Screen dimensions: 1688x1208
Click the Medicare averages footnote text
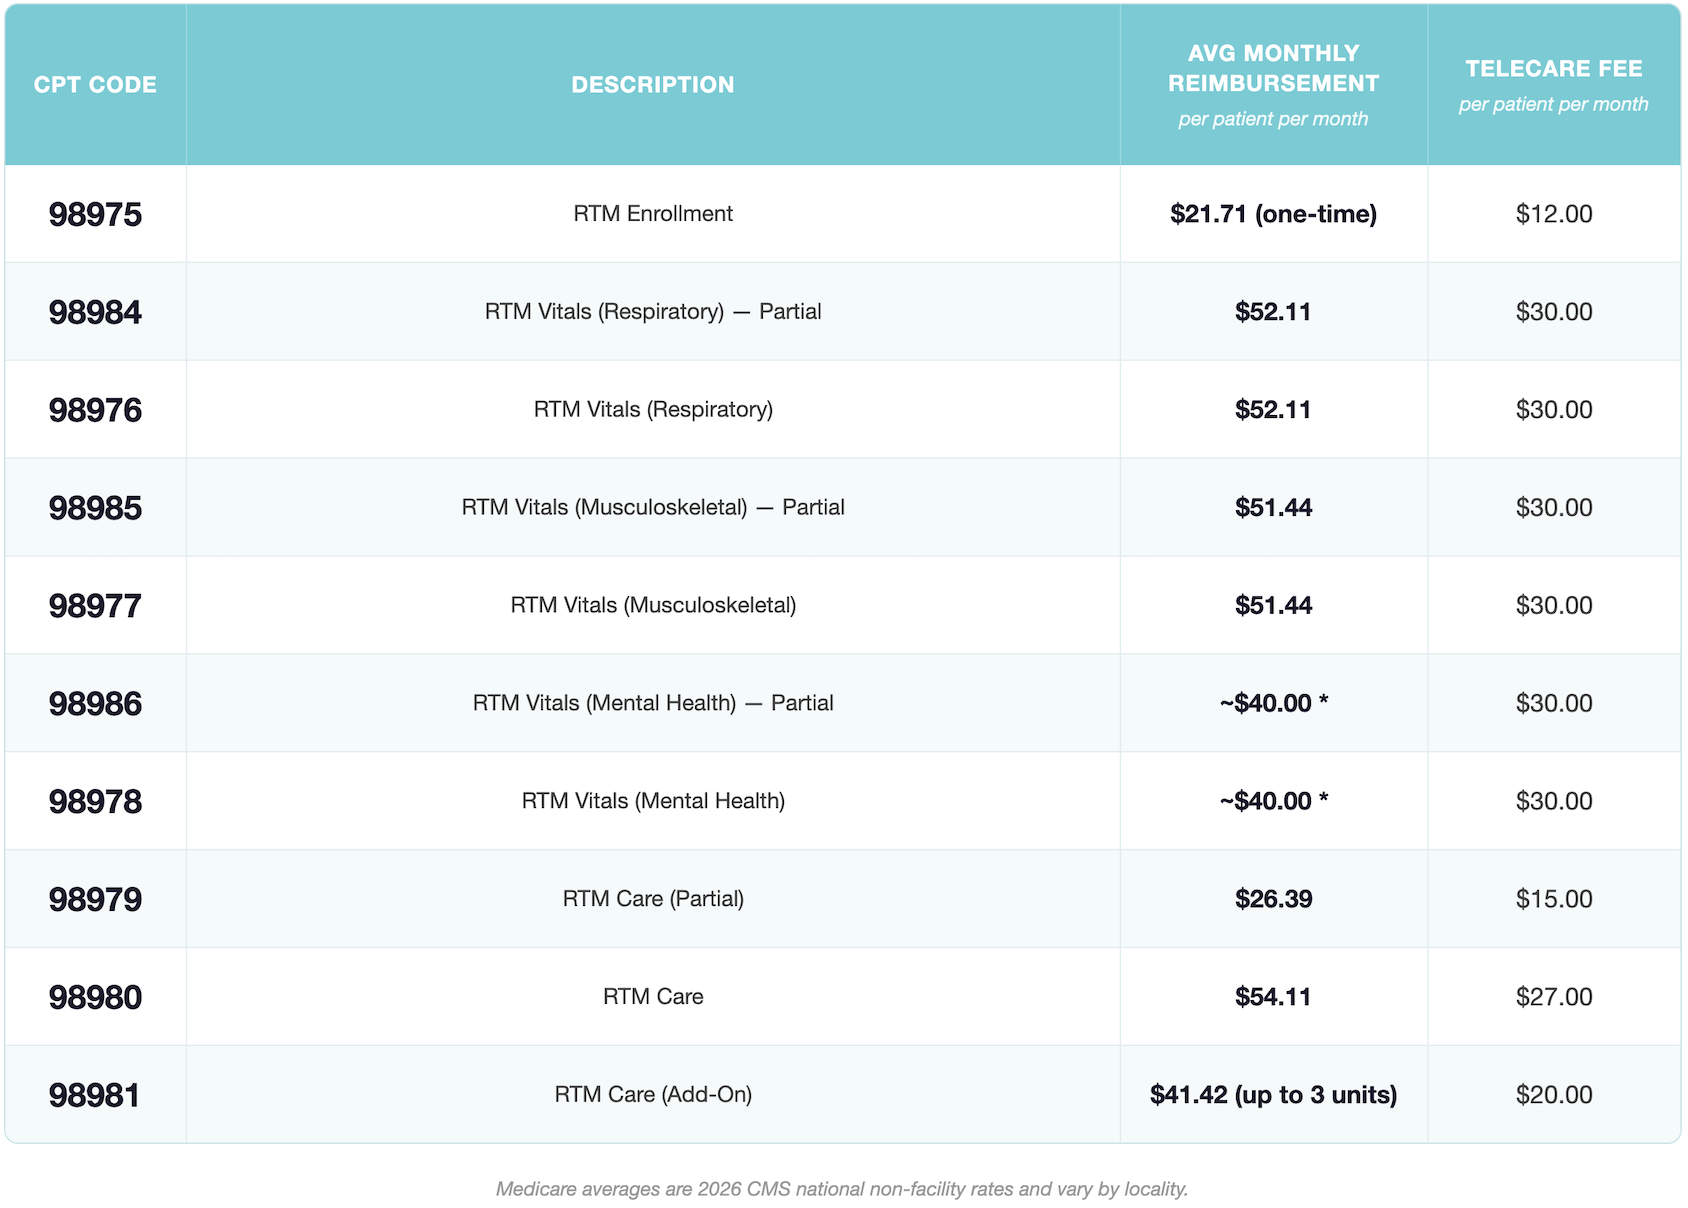842,1189
